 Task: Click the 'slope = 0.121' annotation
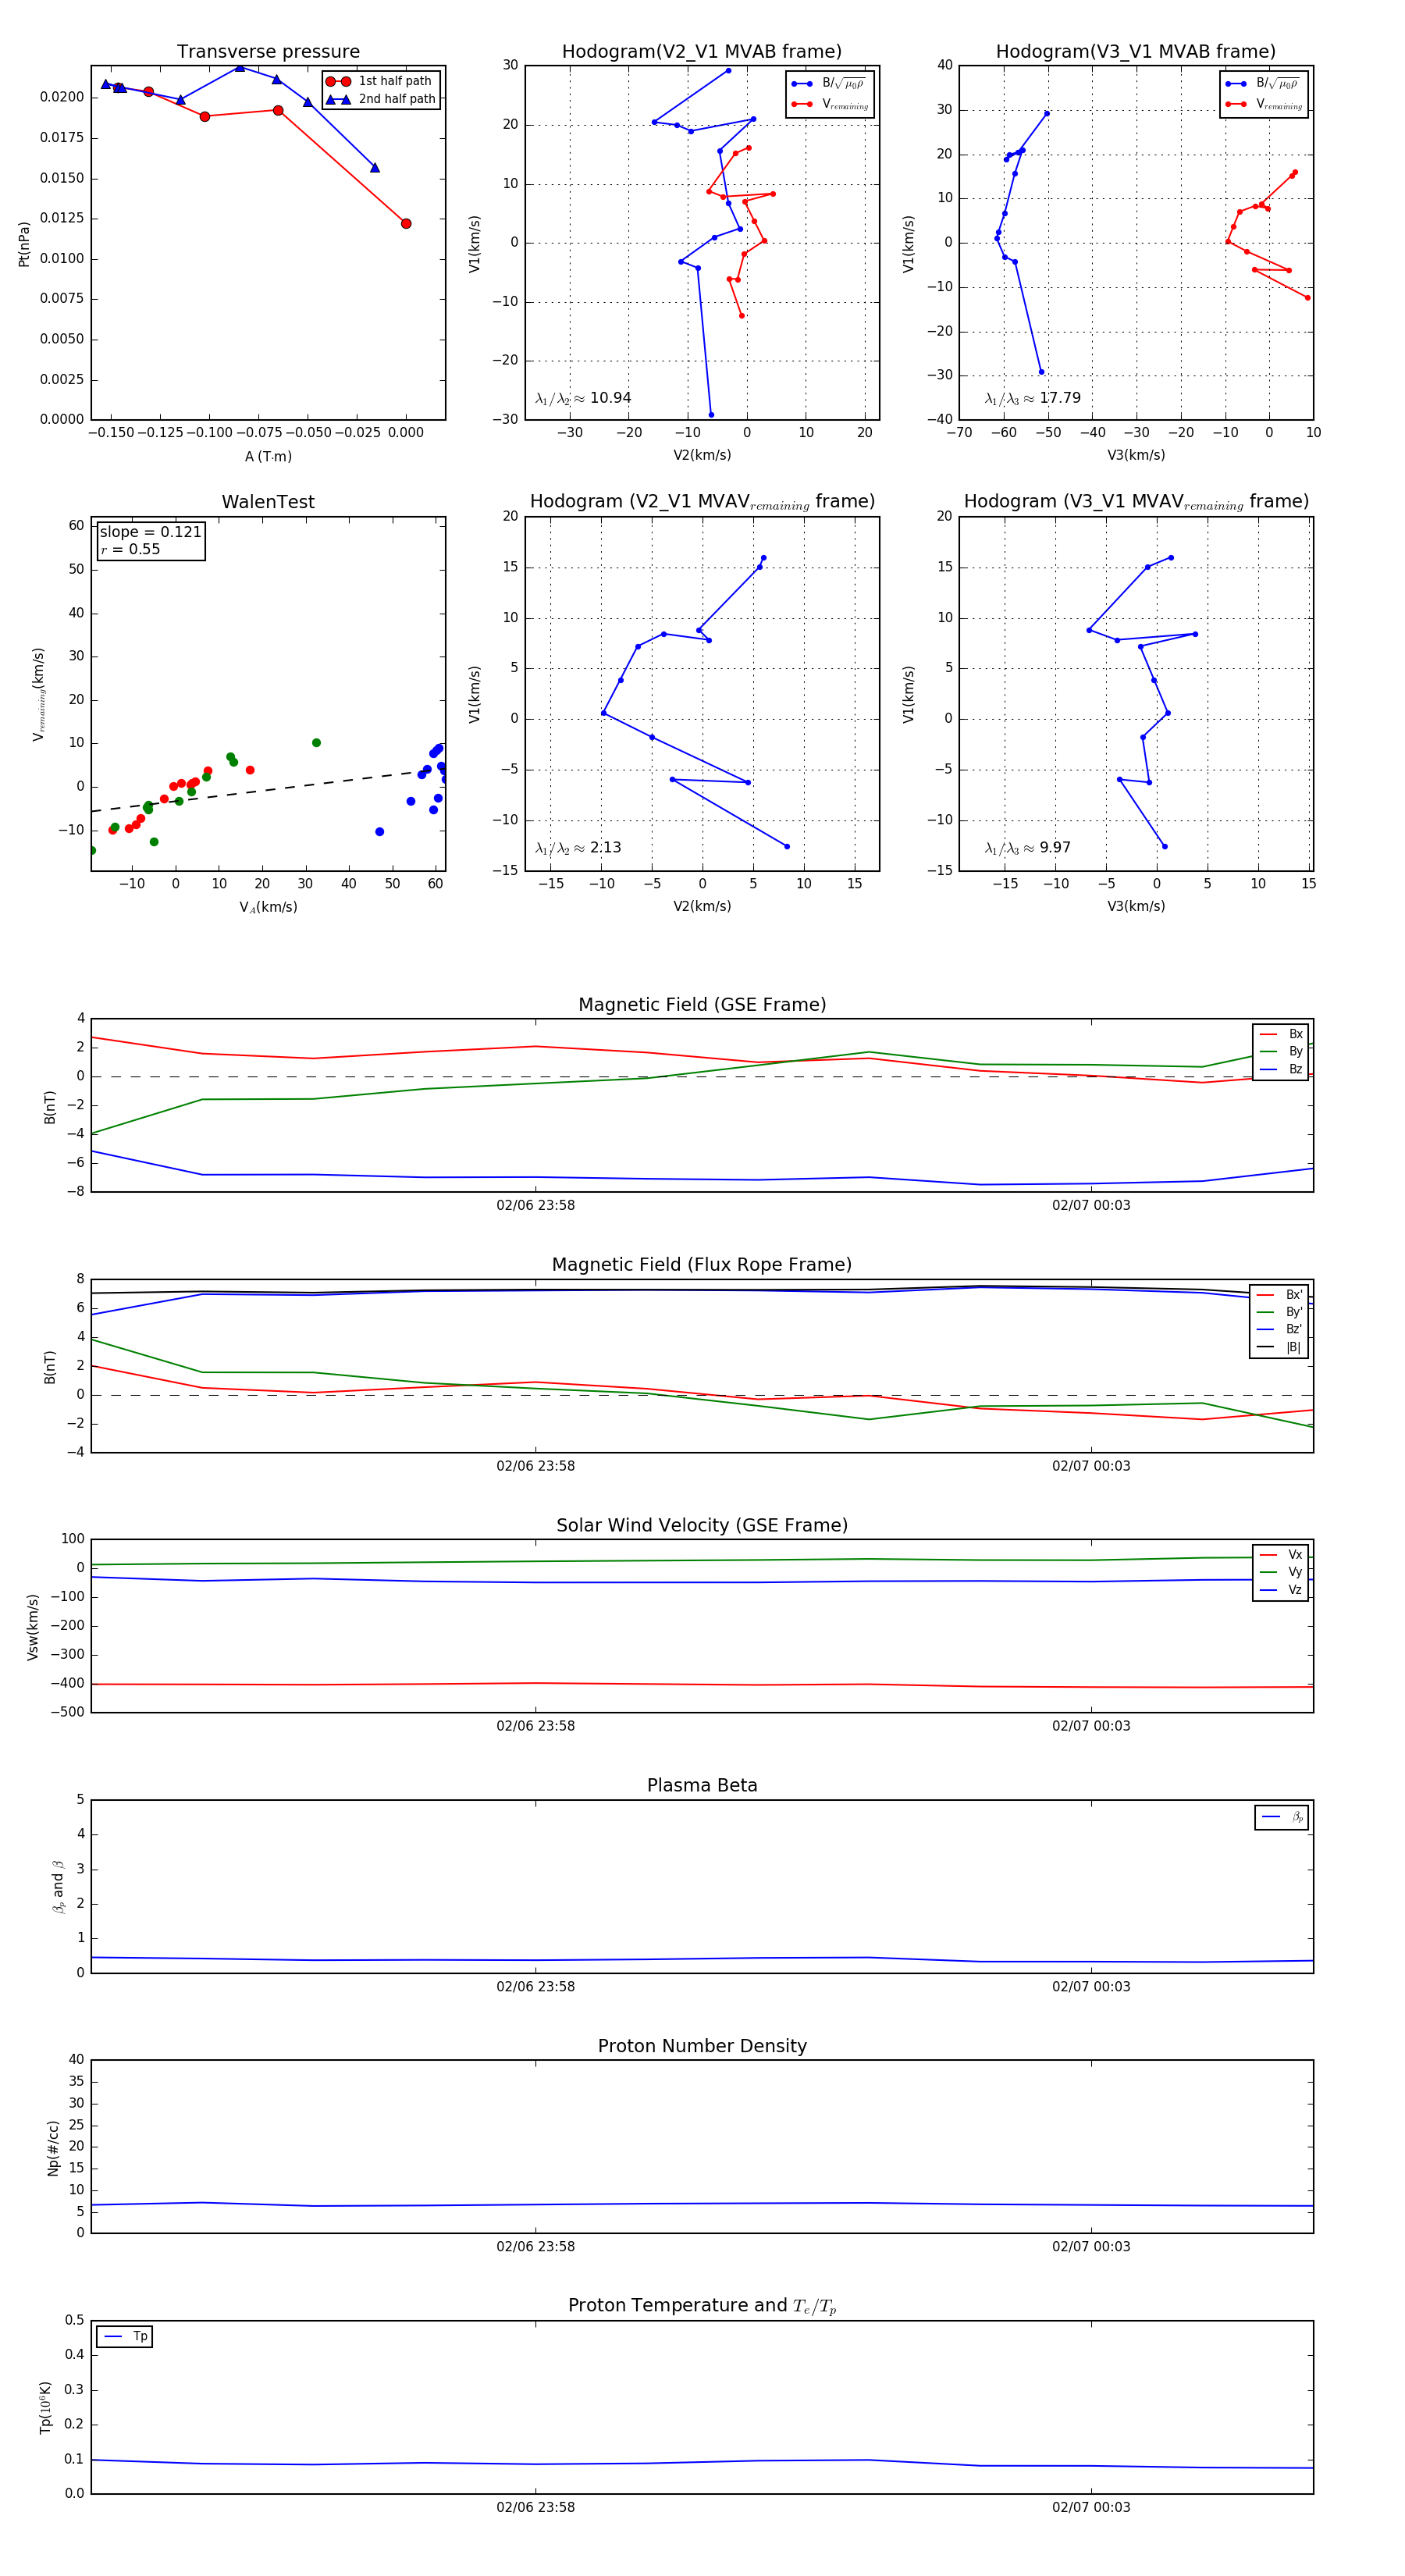pyautogui.click(x=150, y=532)
